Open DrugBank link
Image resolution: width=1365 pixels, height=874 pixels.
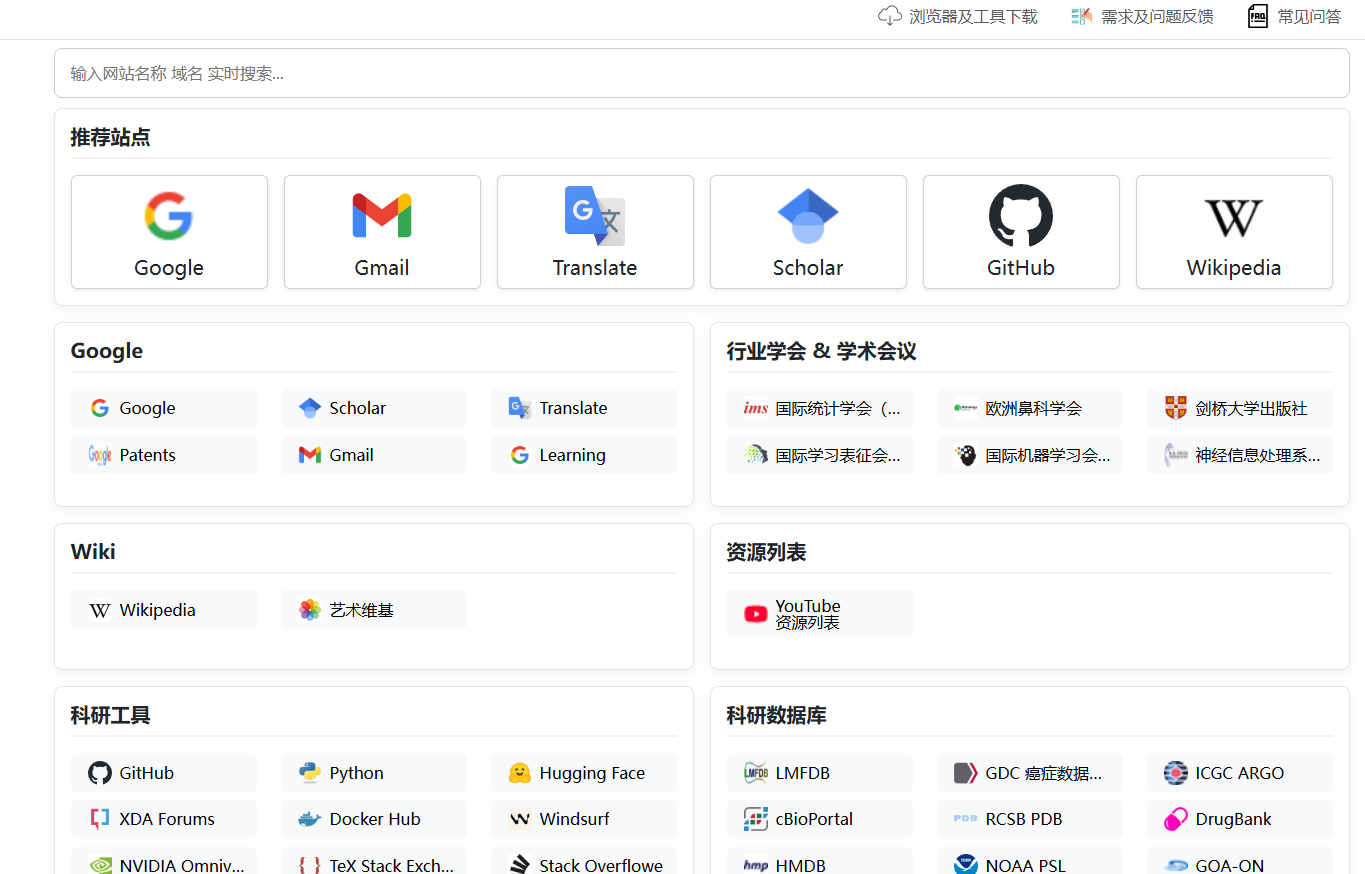pos(1240,819)
